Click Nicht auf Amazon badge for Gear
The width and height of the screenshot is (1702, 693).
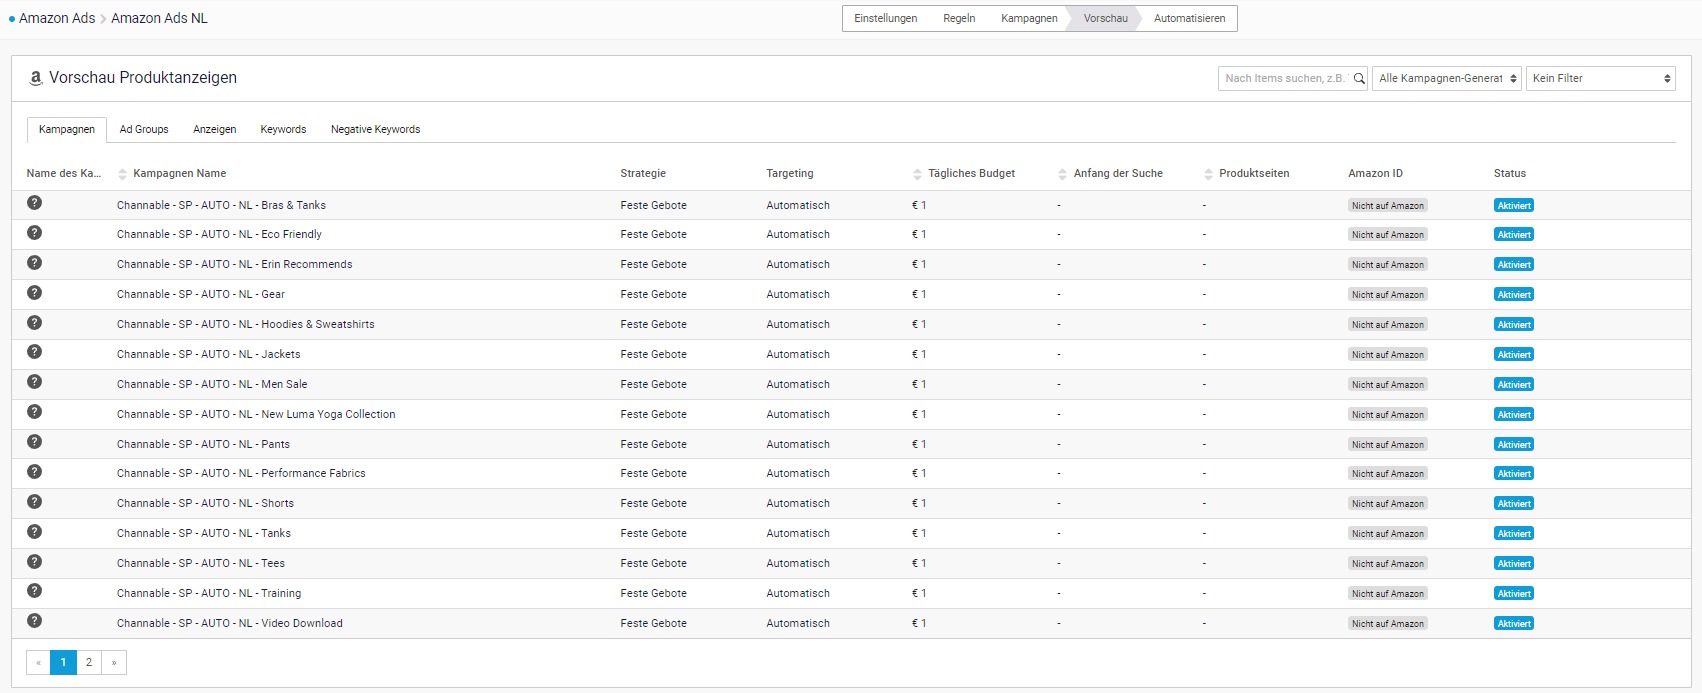pyautogui.click(x=1387, y=294)
